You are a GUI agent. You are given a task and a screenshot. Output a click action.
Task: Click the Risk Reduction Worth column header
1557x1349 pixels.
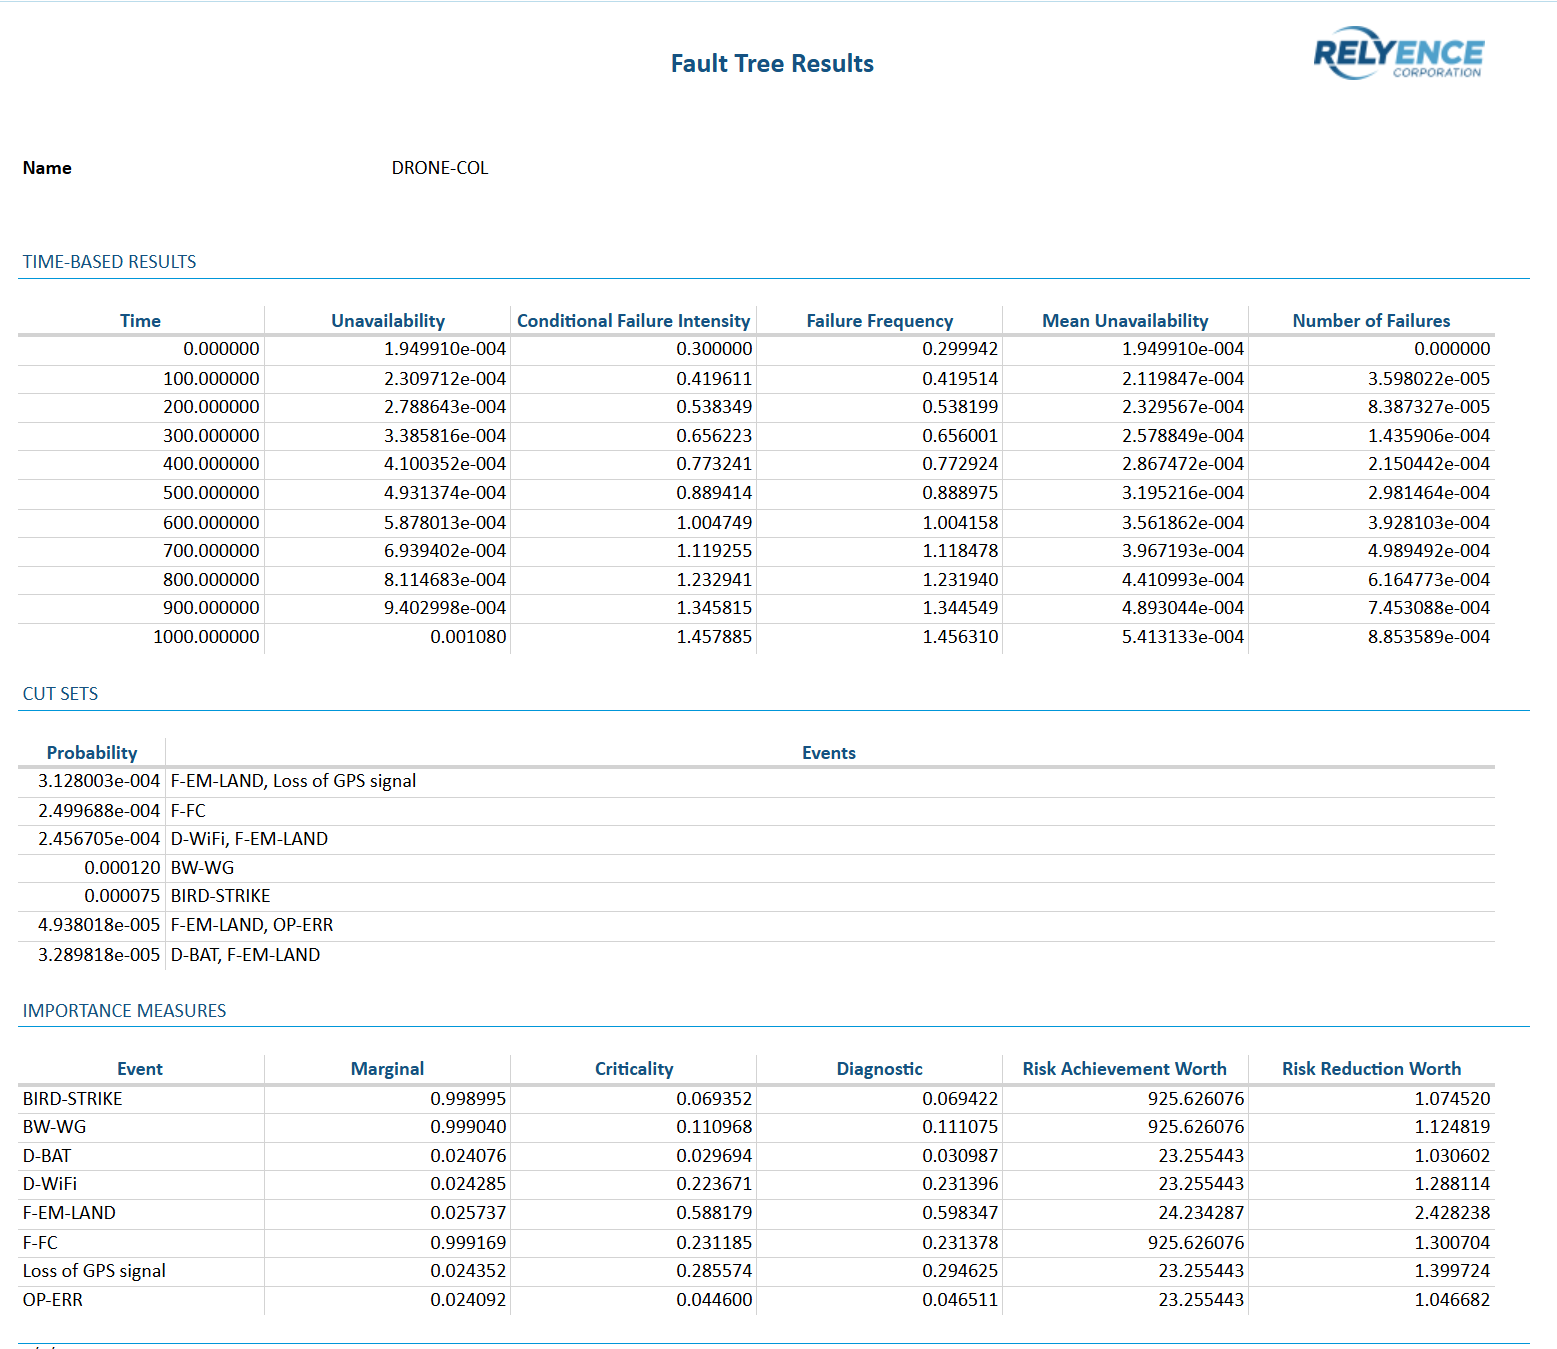point(1372,1068)
